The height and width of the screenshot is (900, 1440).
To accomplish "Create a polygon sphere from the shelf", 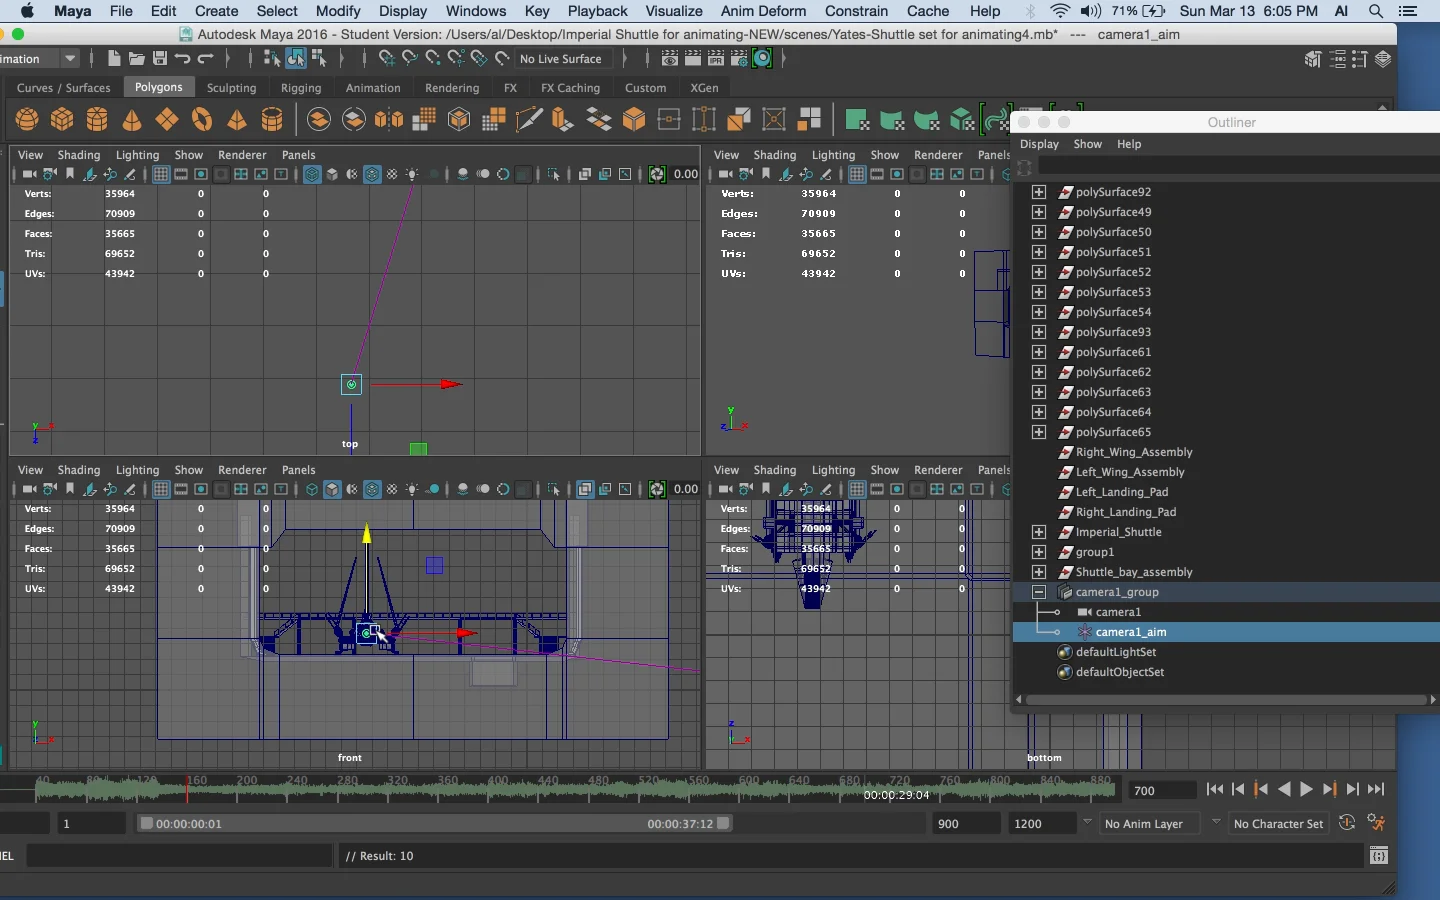I will (27, 120).
